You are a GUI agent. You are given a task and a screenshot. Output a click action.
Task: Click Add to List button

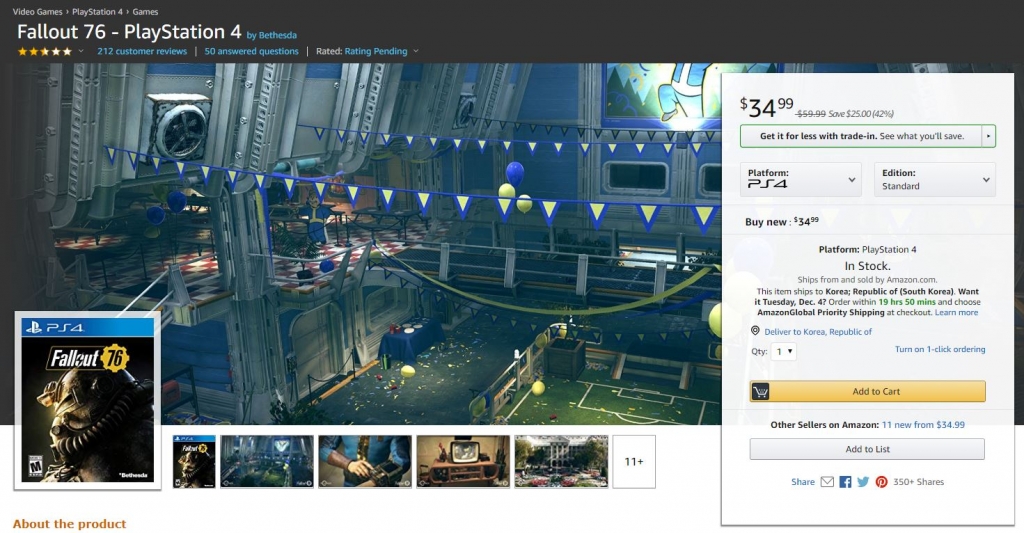coord(867,449)
